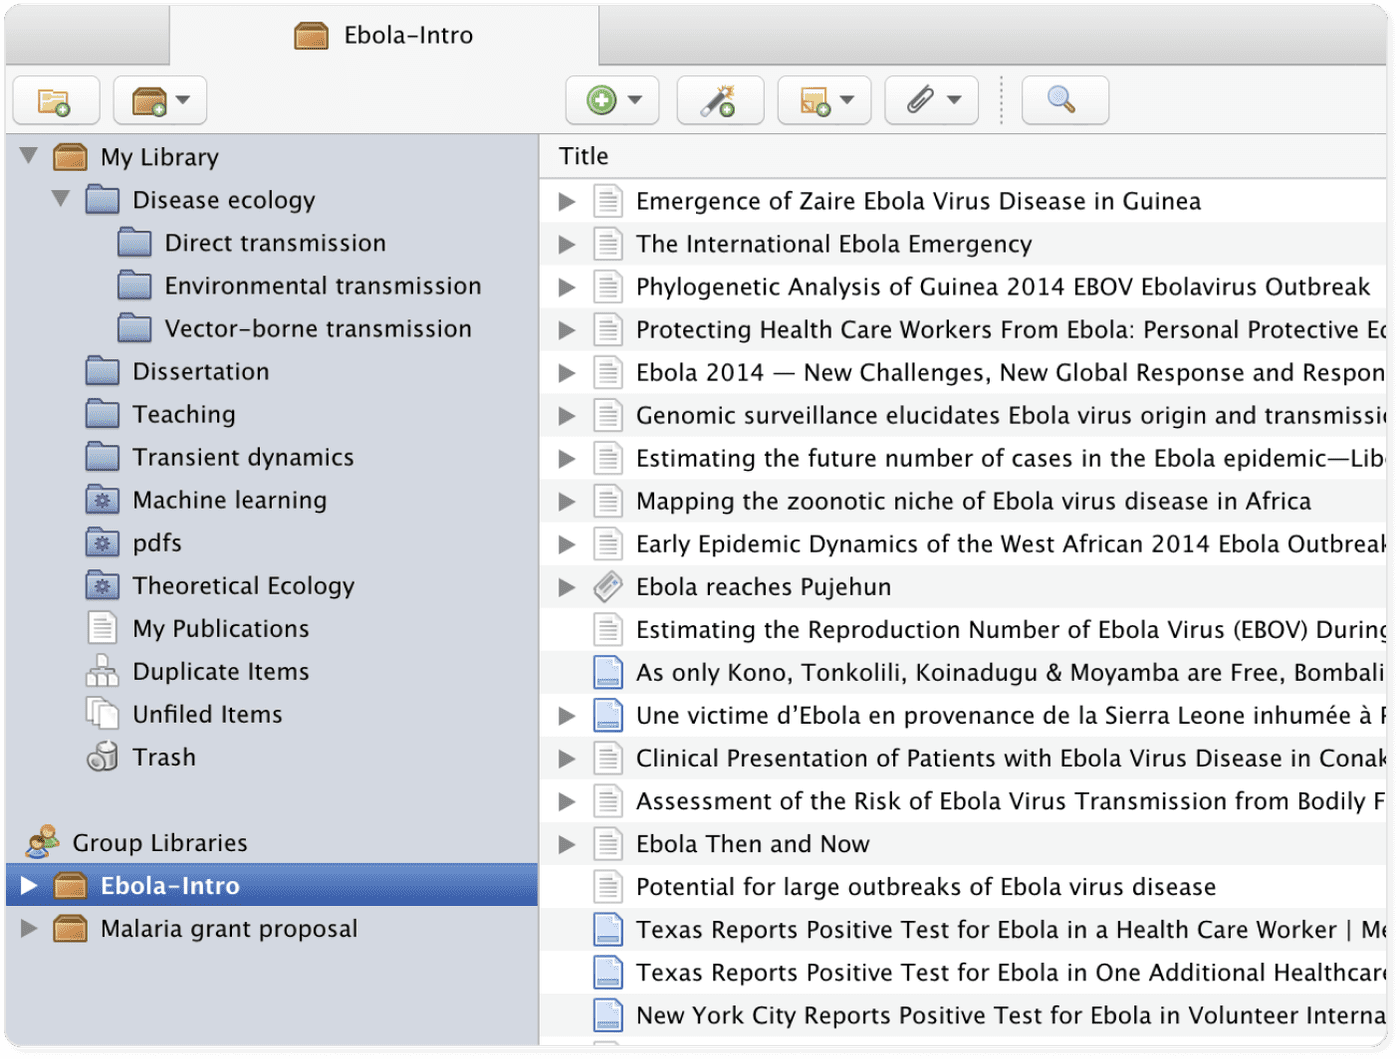Open the Trash in the sidebar
The height and width of the screenshot is (1059, 1400).
pos(164,757)
